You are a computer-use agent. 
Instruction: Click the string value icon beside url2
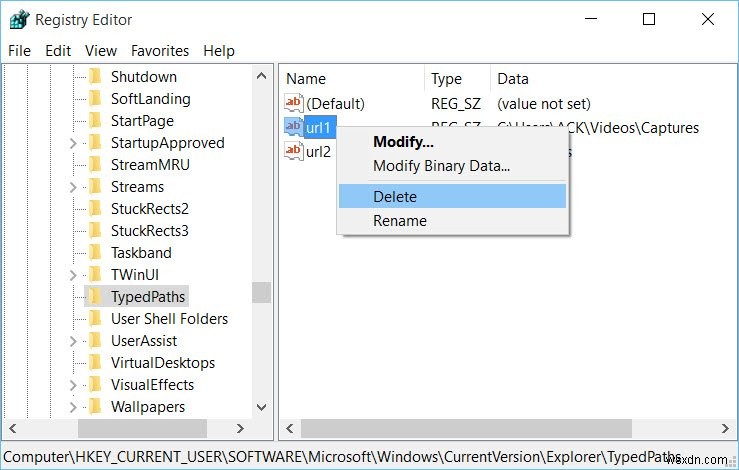coord(294,151)
